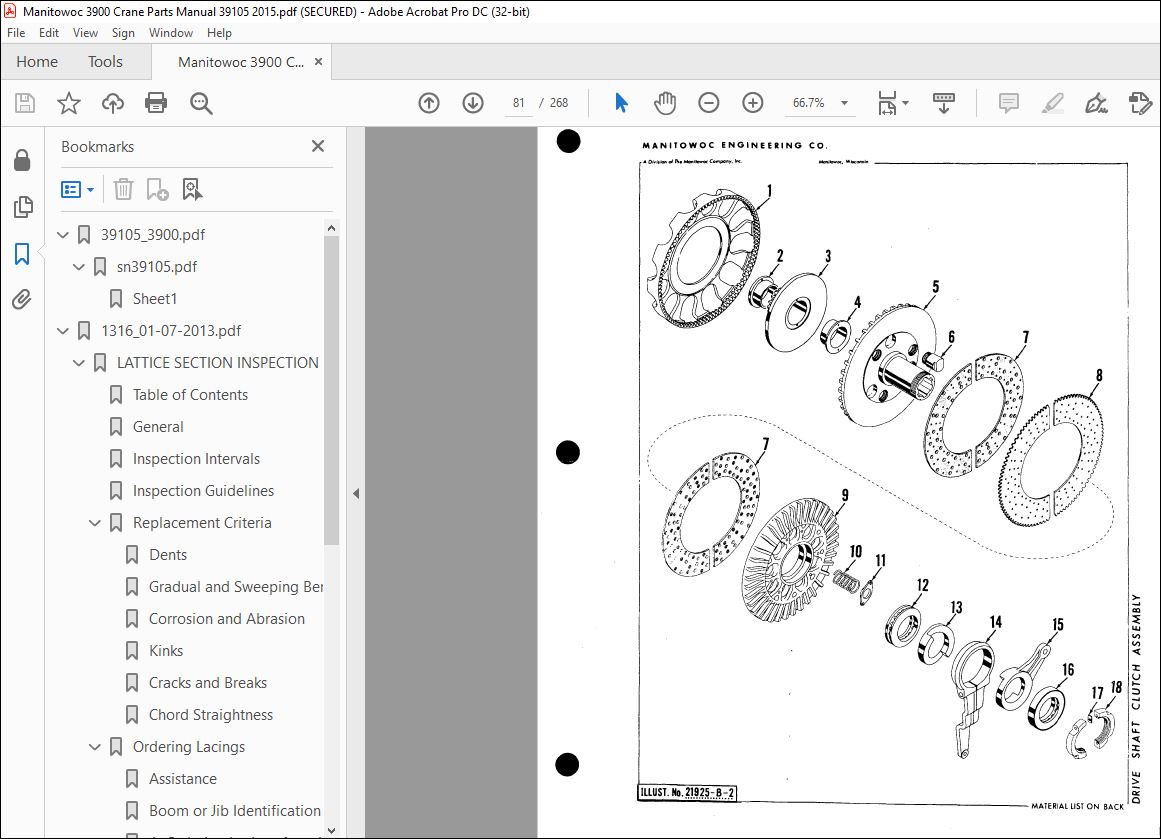Collapse Ordering Lacings bookmark
Image resolution: width=1161 pixels, height=839 pixels.
pos(95,747)
